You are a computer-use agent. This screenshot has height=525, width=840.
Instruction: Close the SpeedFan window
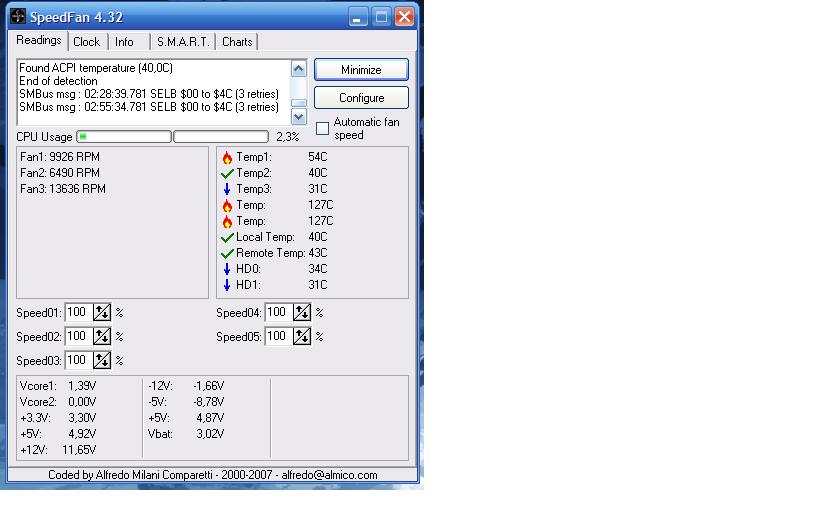pyautogui.click(x=404, y=17)
